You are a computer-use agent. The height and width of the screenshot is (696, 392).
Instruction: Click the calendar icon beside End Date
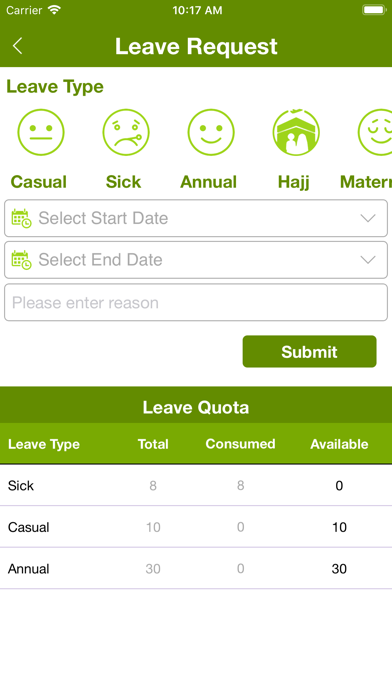pos(21,260)
